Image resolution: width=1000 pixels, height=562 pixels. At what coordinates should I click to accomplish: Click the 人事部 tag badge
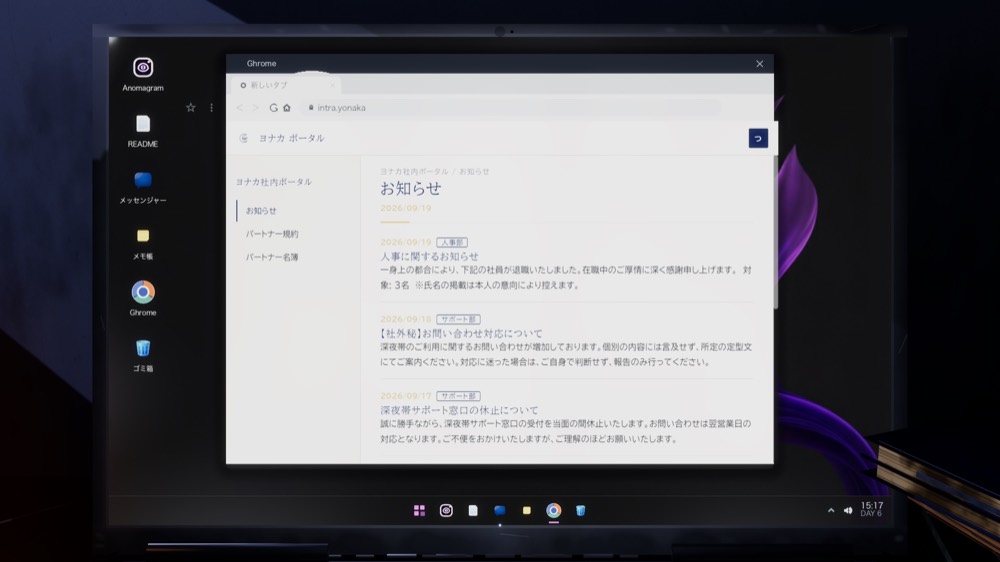pyautogui.click(x=452, y=242)
